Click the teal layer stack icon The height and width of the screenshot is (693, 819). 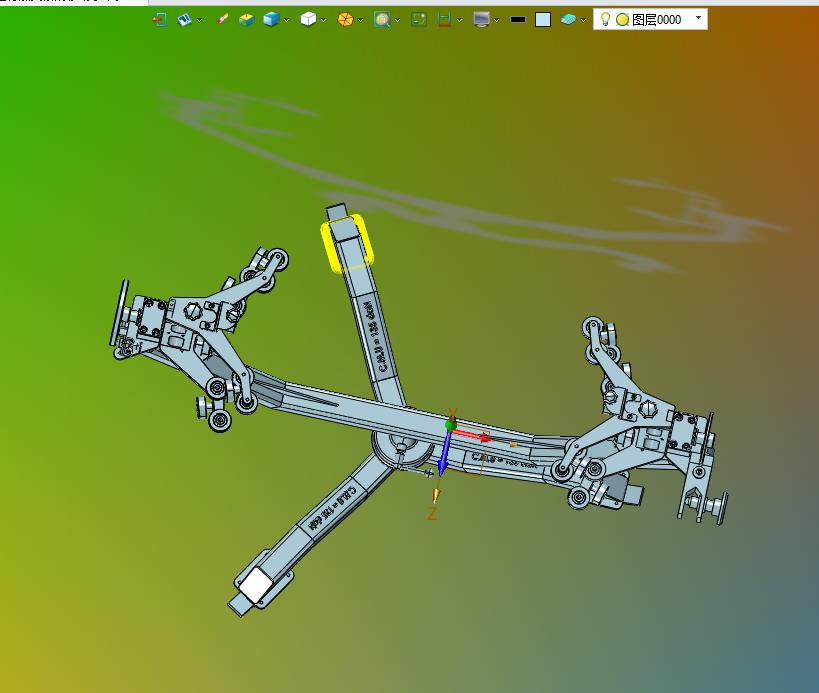[x=568, y=20]
